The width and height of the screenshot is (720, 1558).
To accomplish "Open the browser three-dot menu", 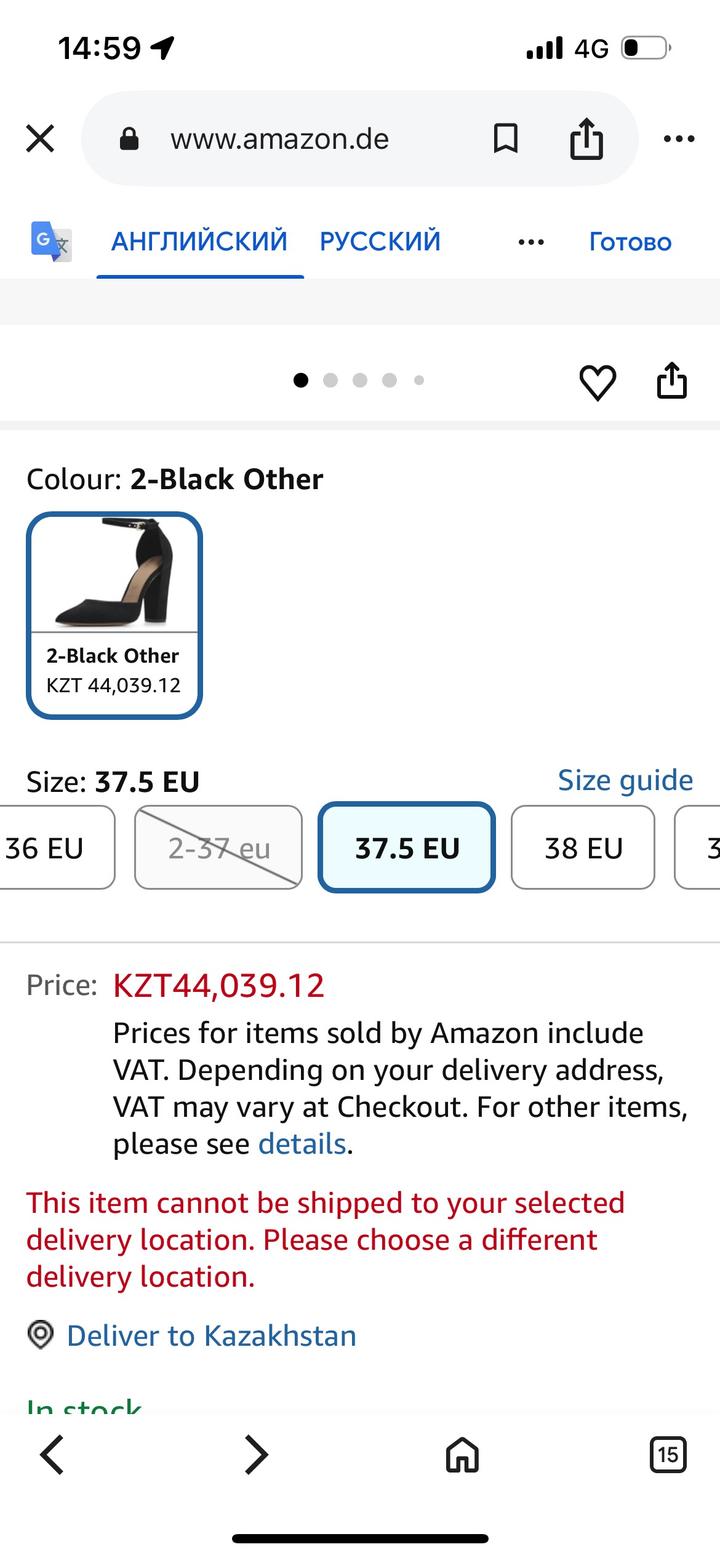I will coord(679,139).
